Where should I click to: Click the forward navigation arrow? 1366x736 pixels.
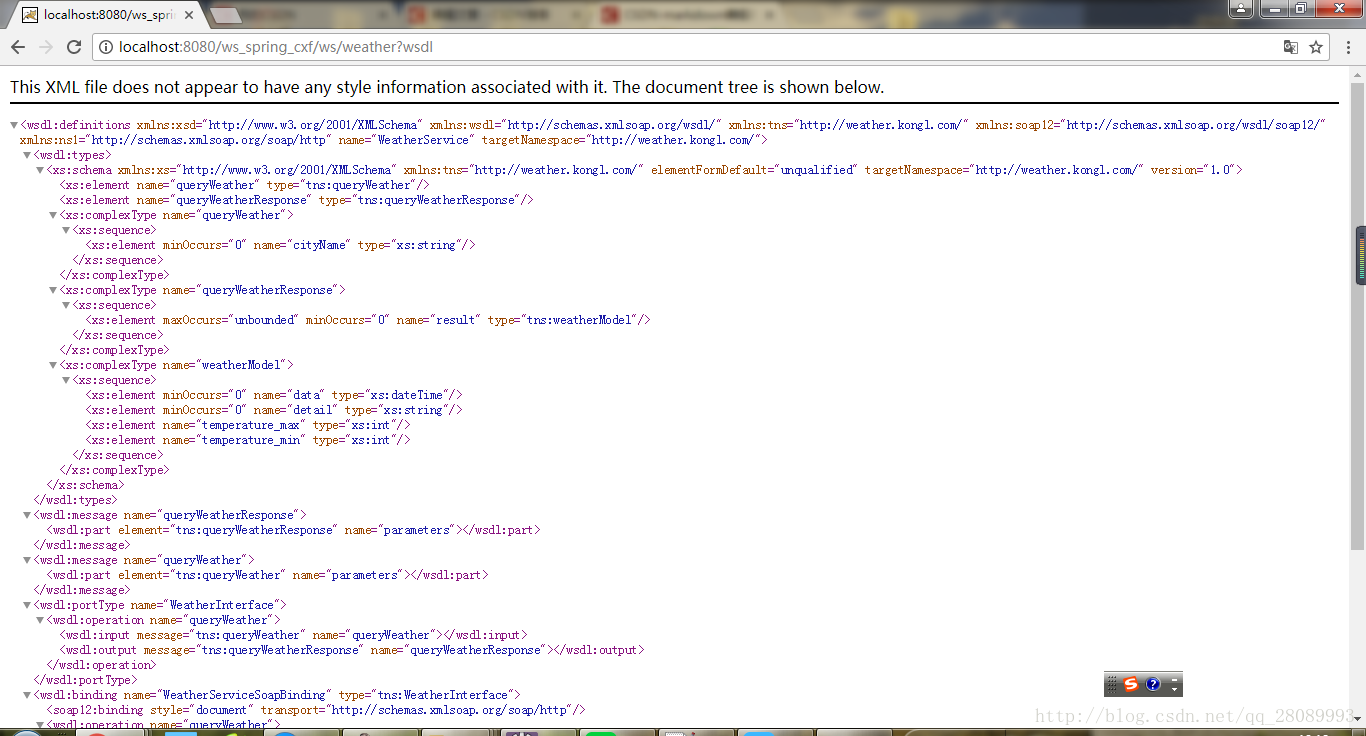point(46,47)
